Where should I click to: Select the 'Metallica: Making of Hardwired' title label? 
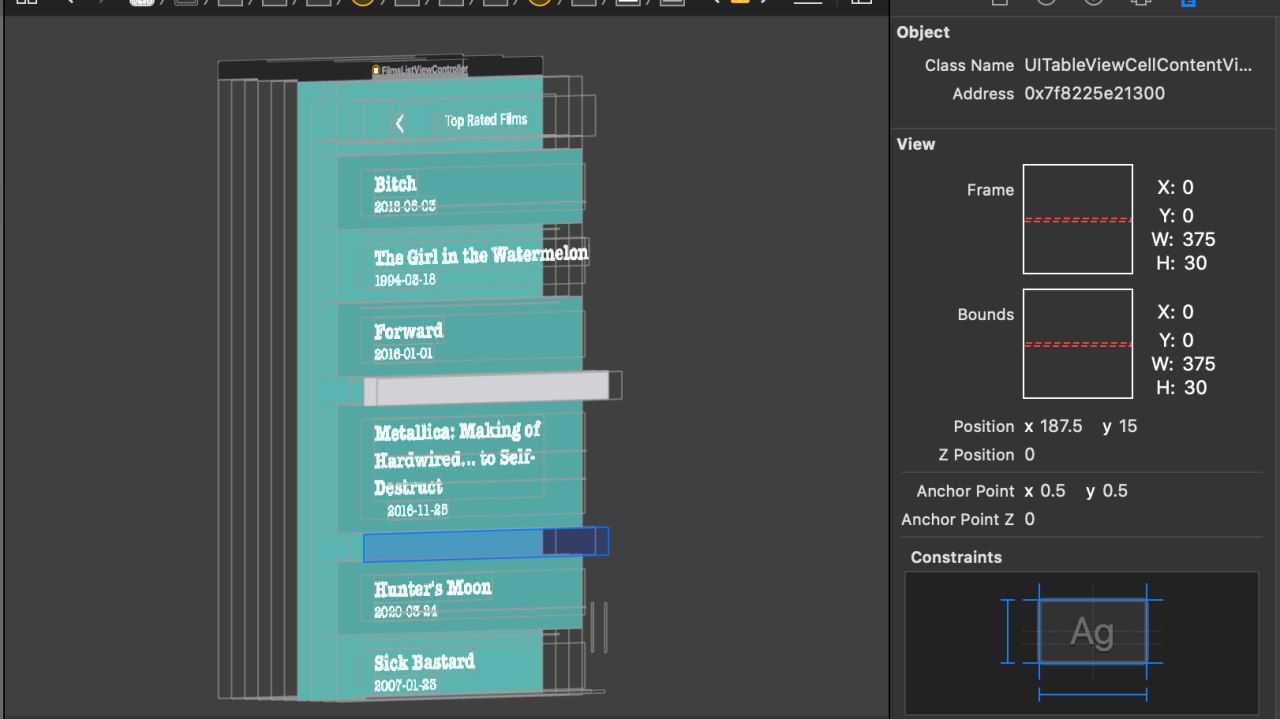(457, 459)
